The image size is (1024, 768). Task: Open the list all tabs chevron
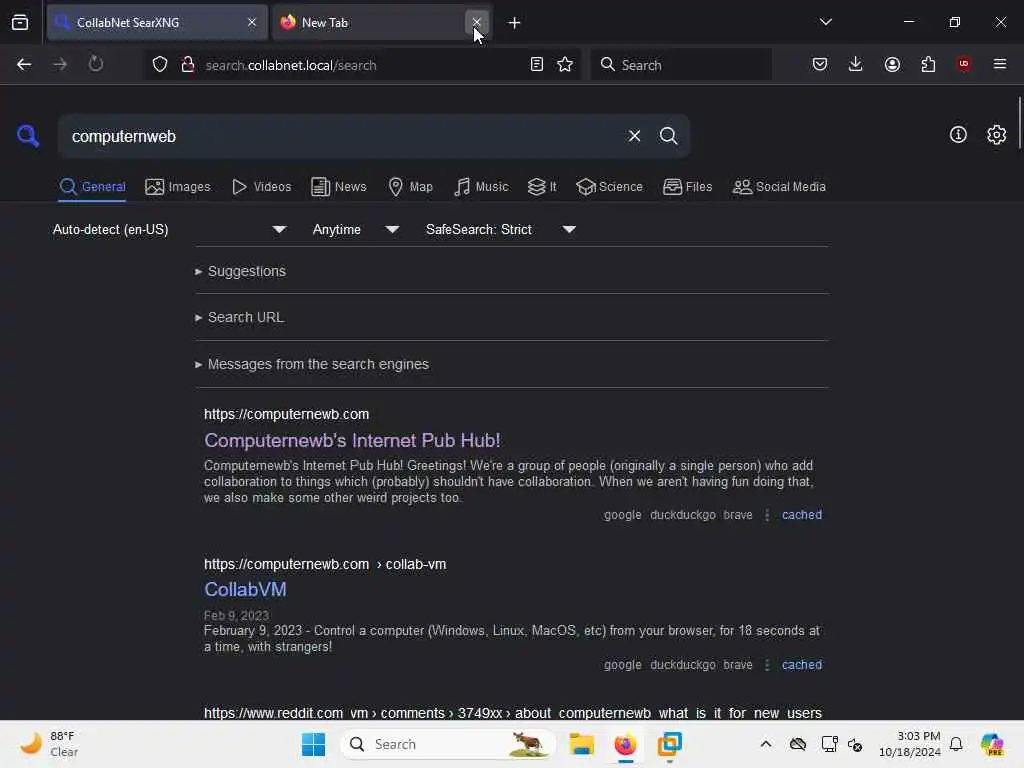point(825,22)
